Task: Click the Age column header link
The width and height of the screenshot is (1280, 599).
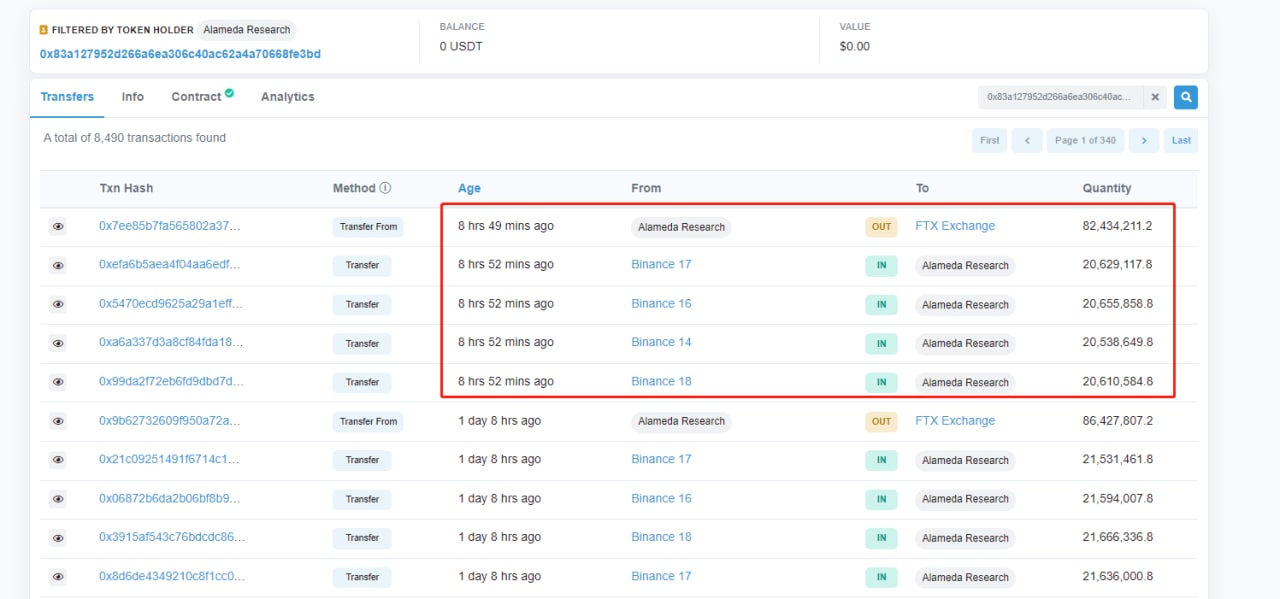Action: [x=469, y=188]
